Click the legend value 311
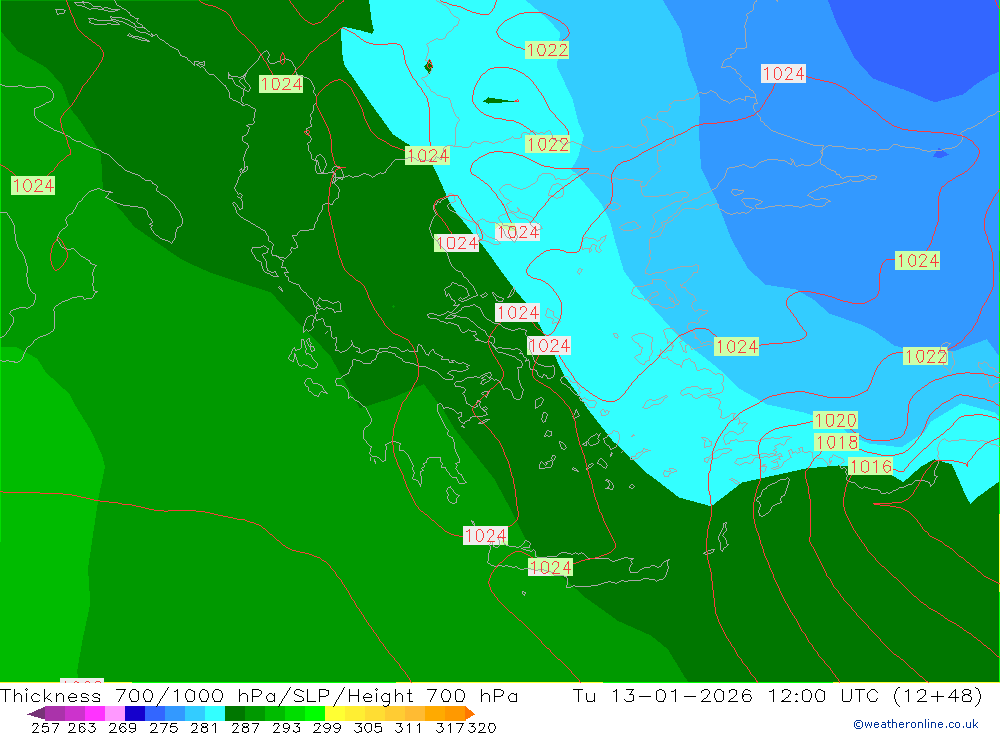Image resolution: width=1000 pixels, height=733 pixels. (x=408, y=727)
